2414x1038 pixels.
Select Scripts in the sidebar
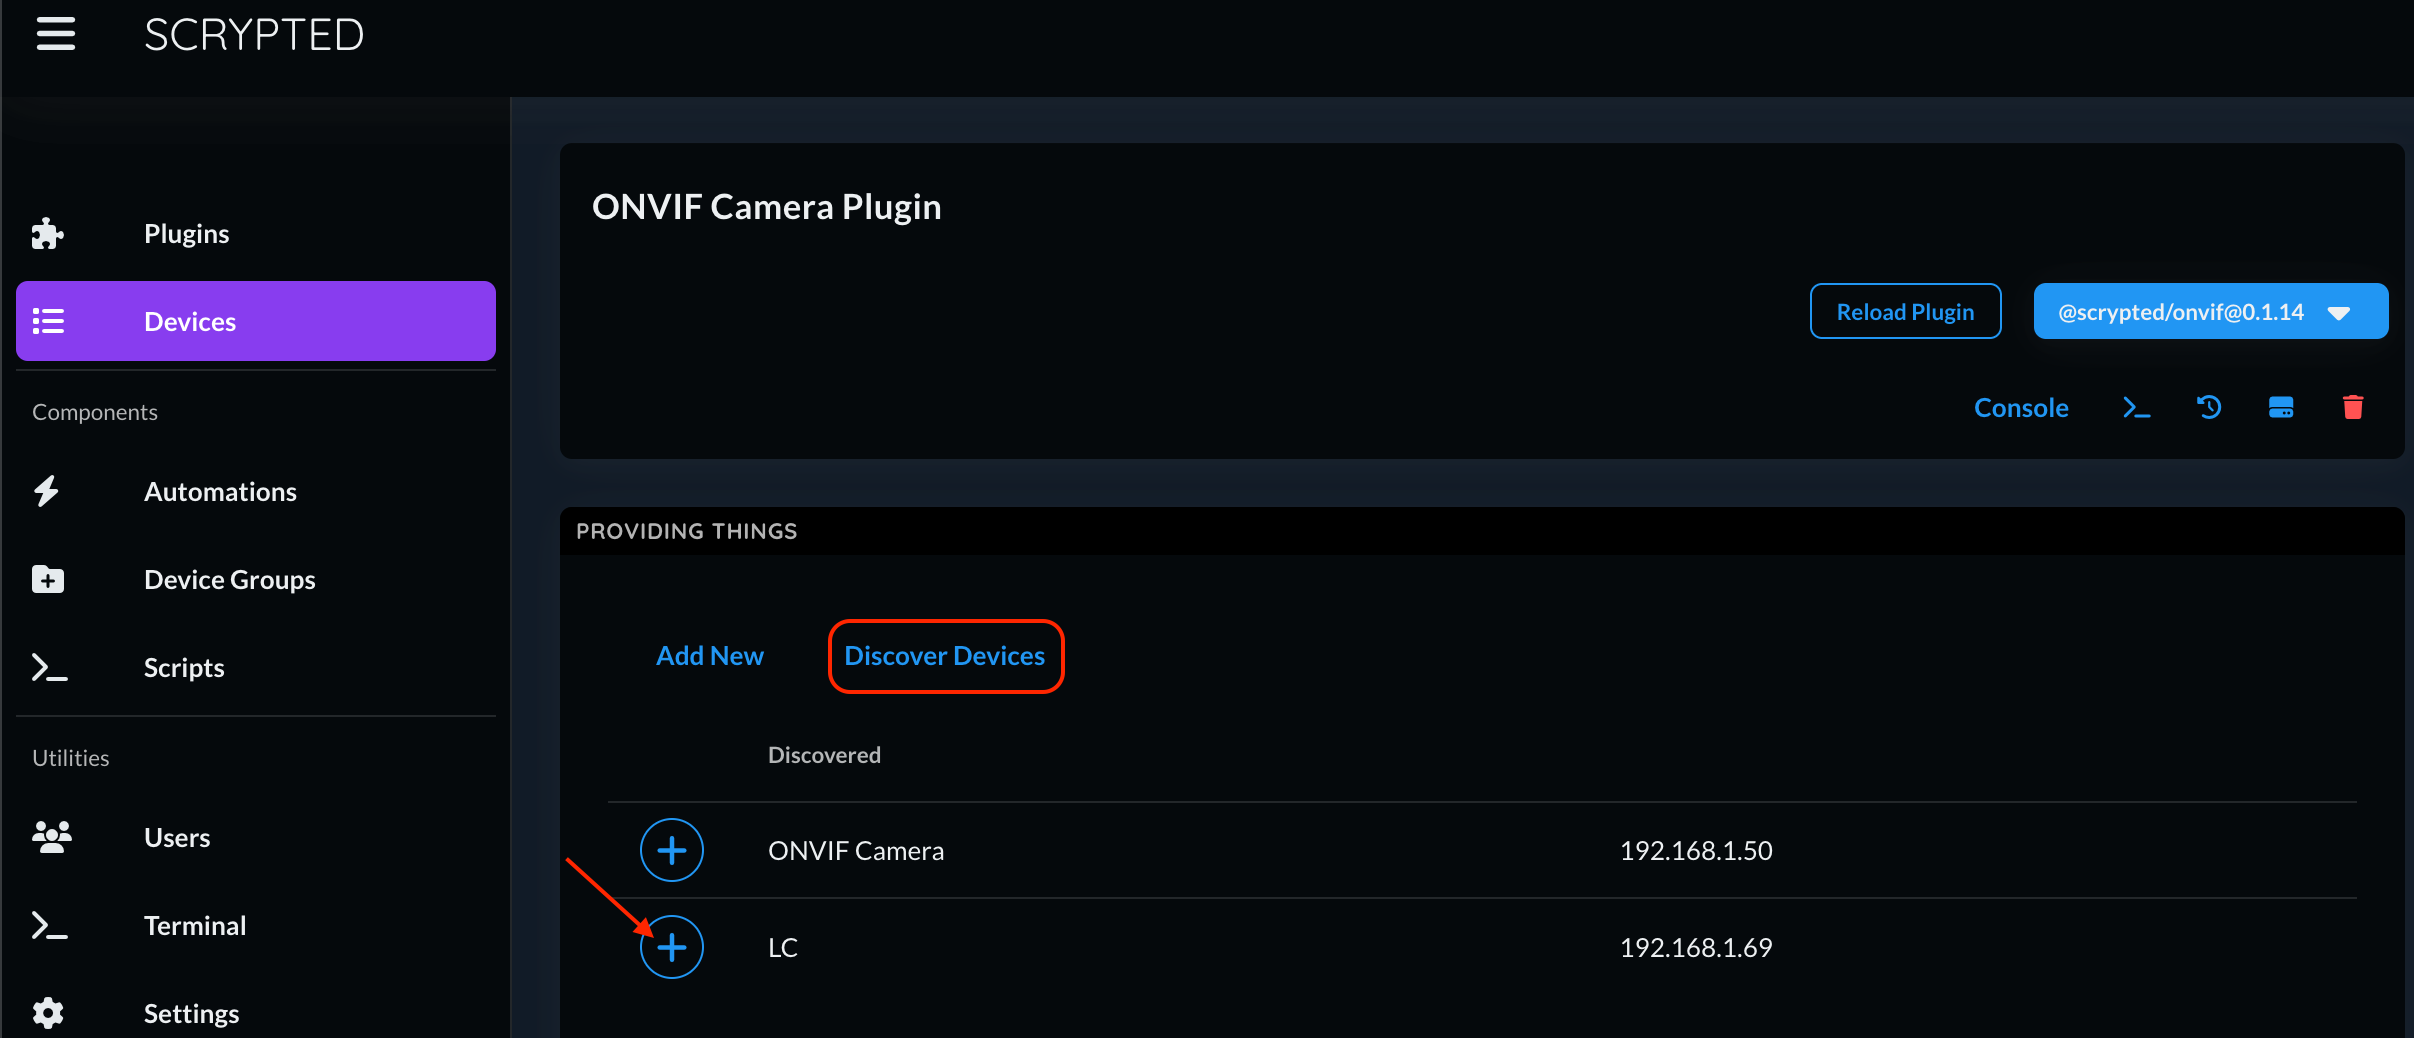tap(184, 668)
